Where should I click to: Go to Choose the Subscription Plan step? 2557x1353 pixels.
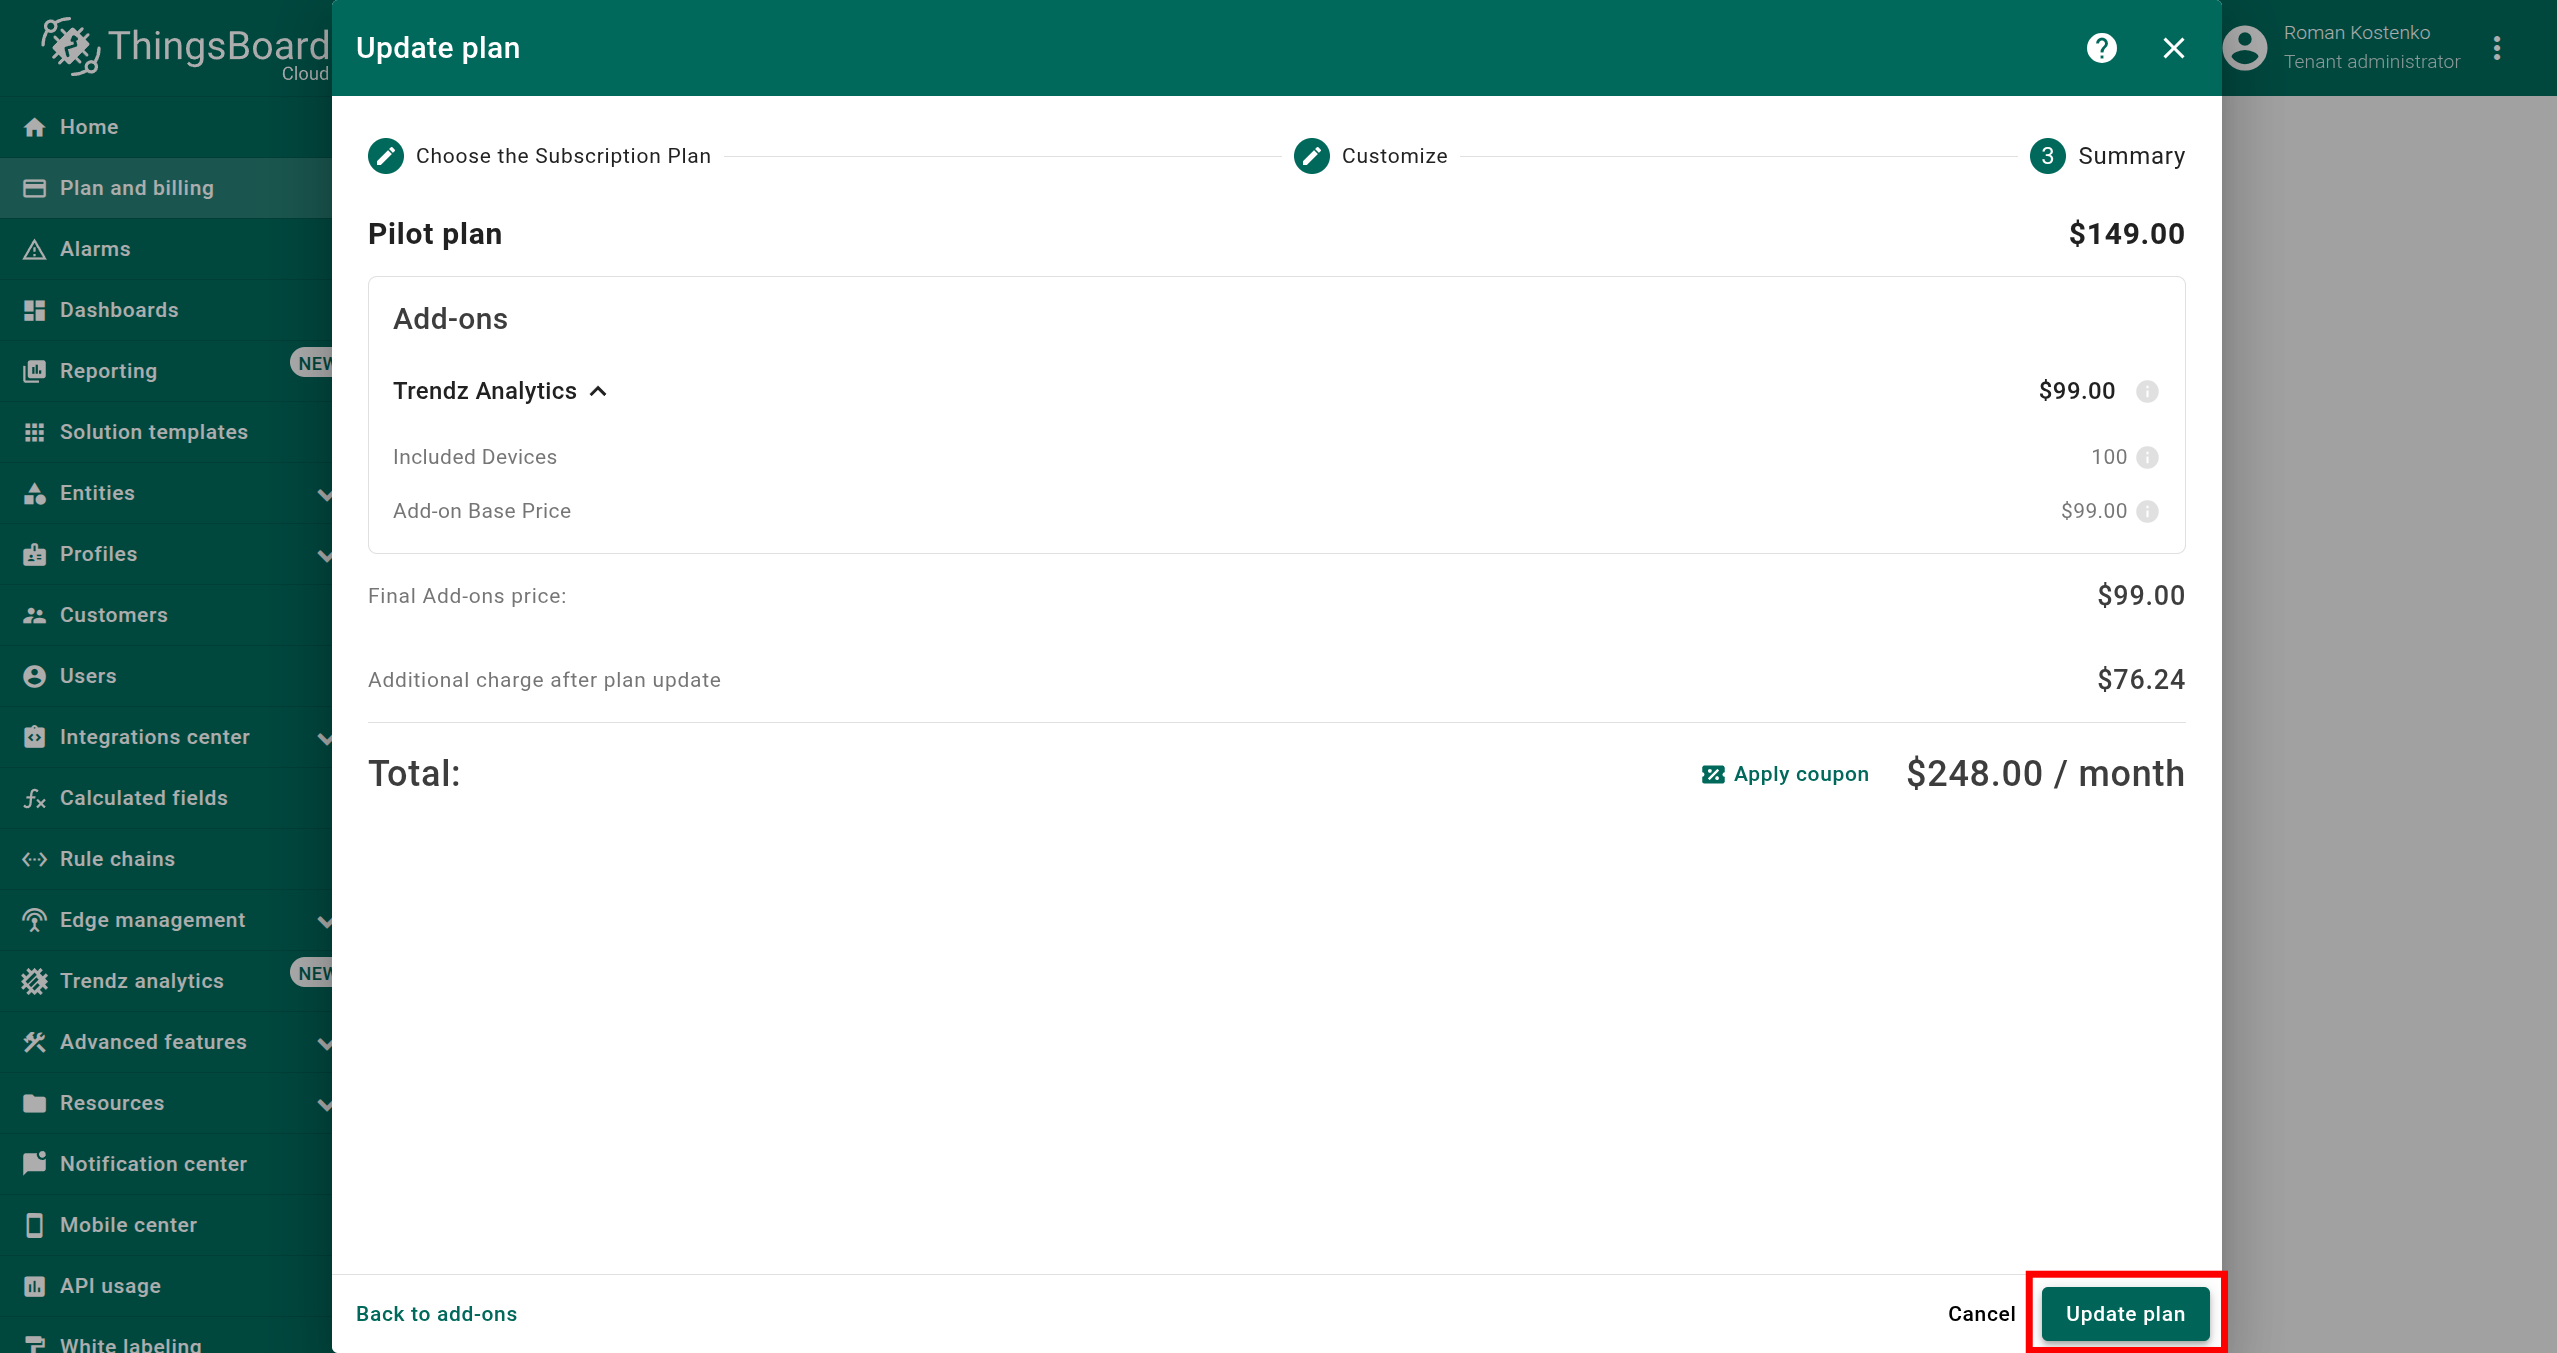coord(385,156)
